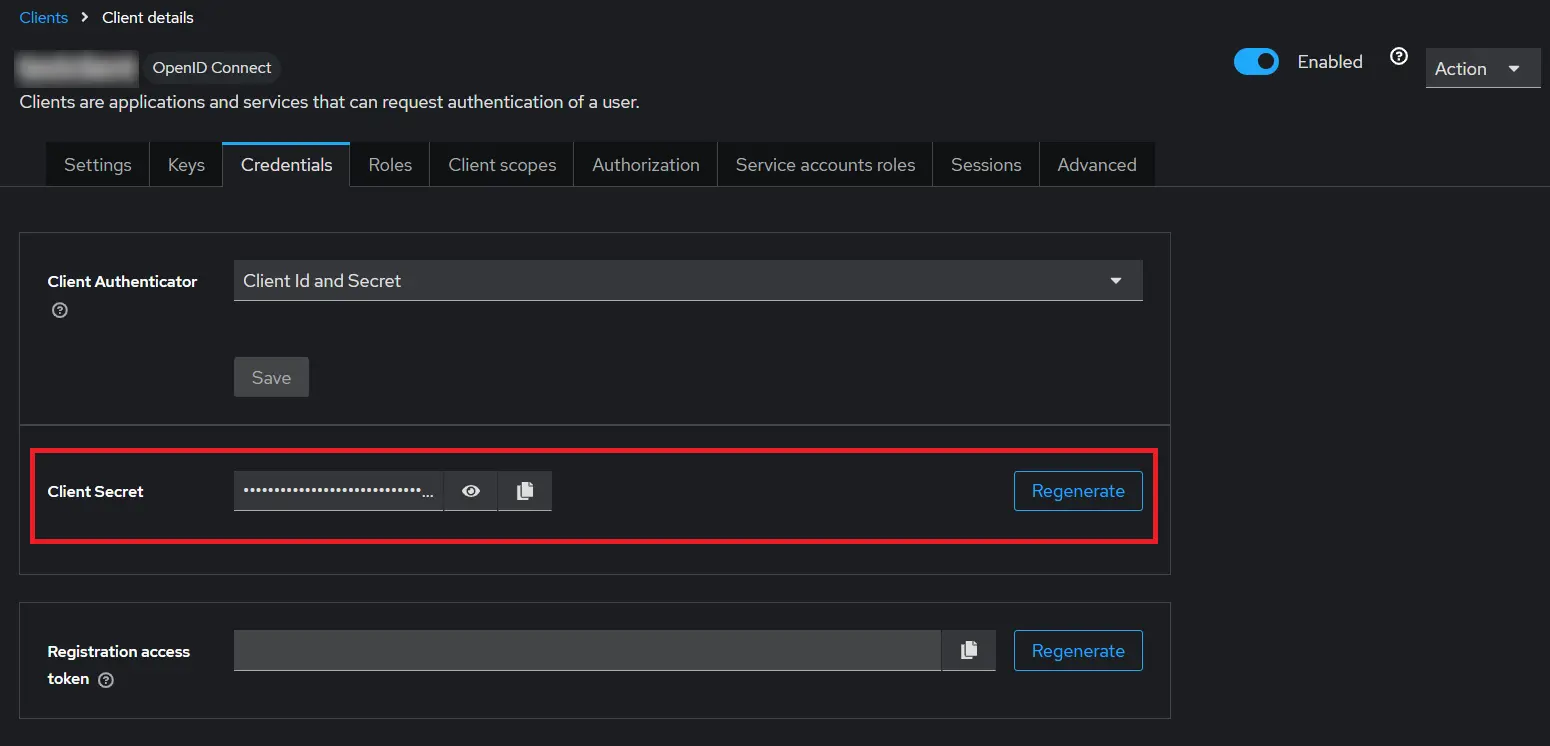1550x746 pixels.
Task: Regenerate the registration access token
Action: 1078,651
